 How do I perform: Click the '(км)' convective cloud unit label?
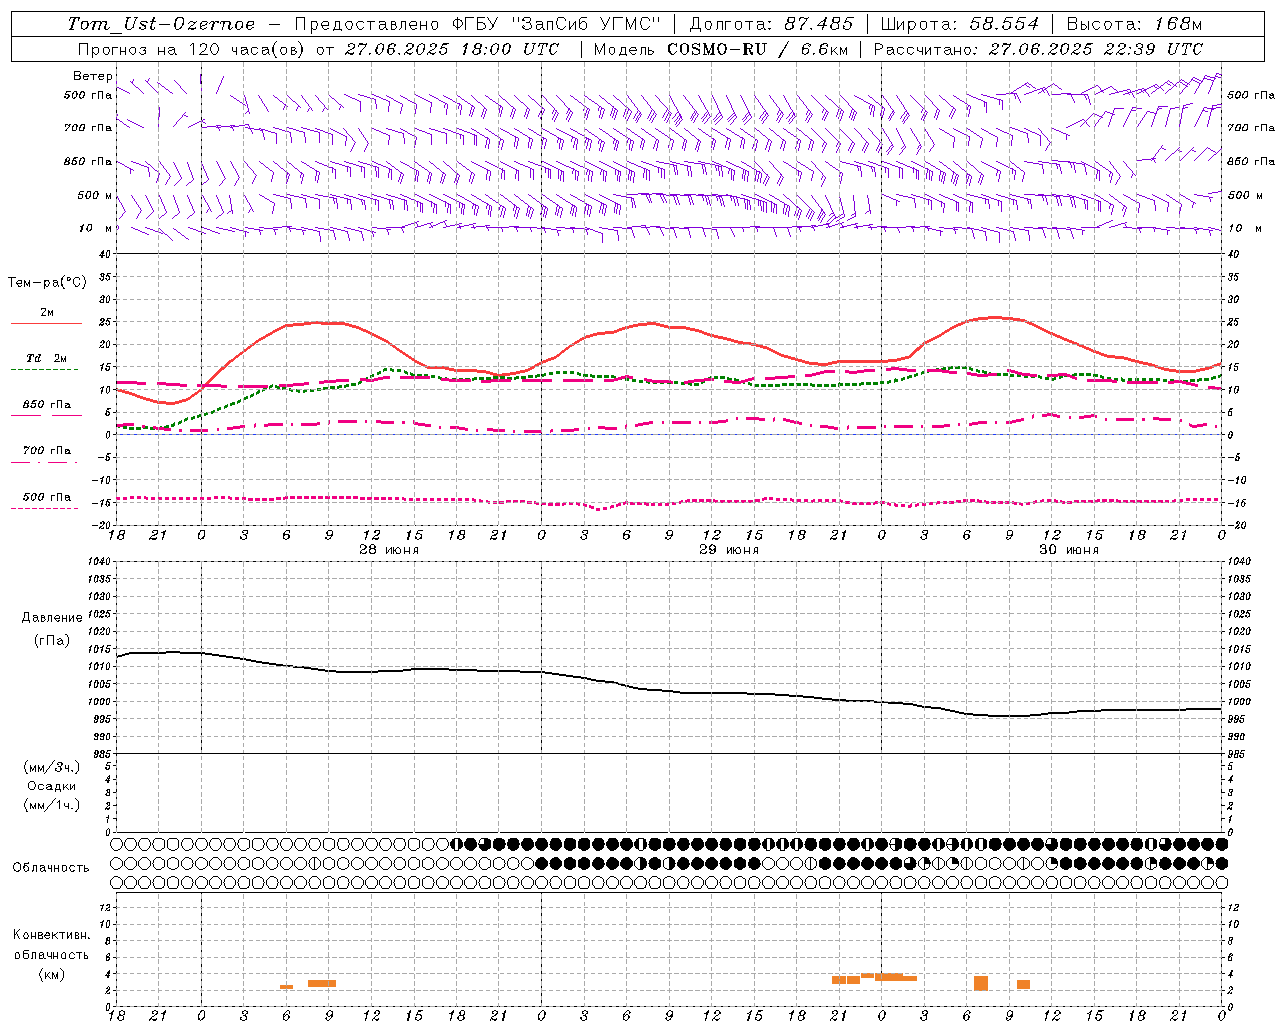tap(52, 974)
